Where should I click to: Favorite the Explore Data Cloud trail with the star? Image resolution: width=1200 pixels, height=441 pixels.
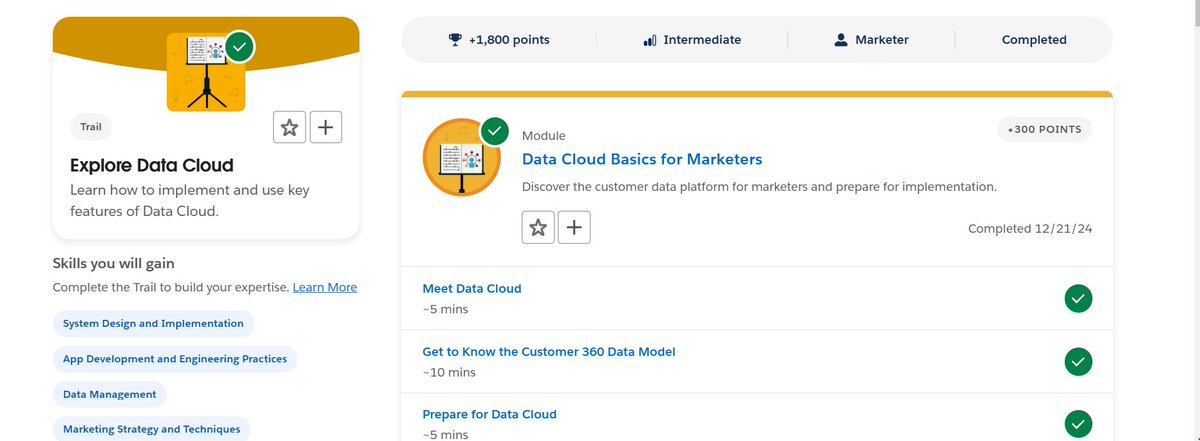[x=289, y=127]
